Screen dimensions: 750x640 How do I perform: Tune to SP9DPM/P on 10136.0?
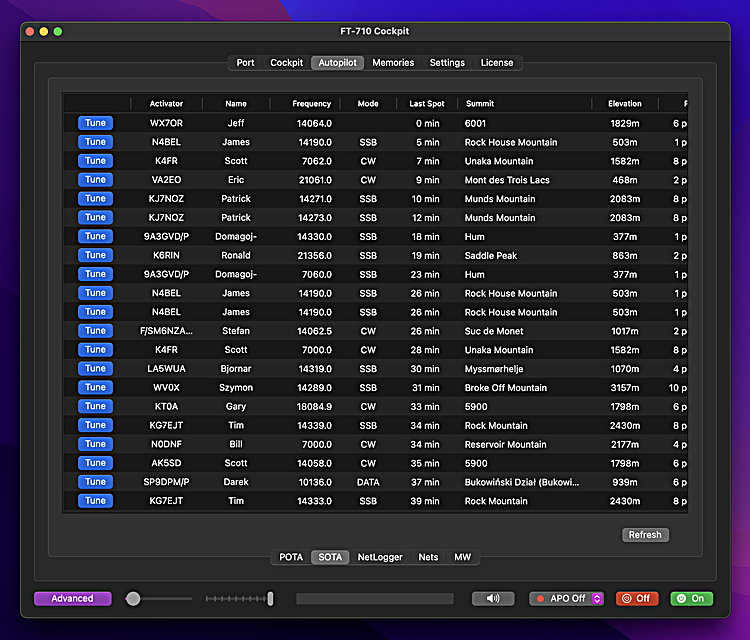coord(95,482)
